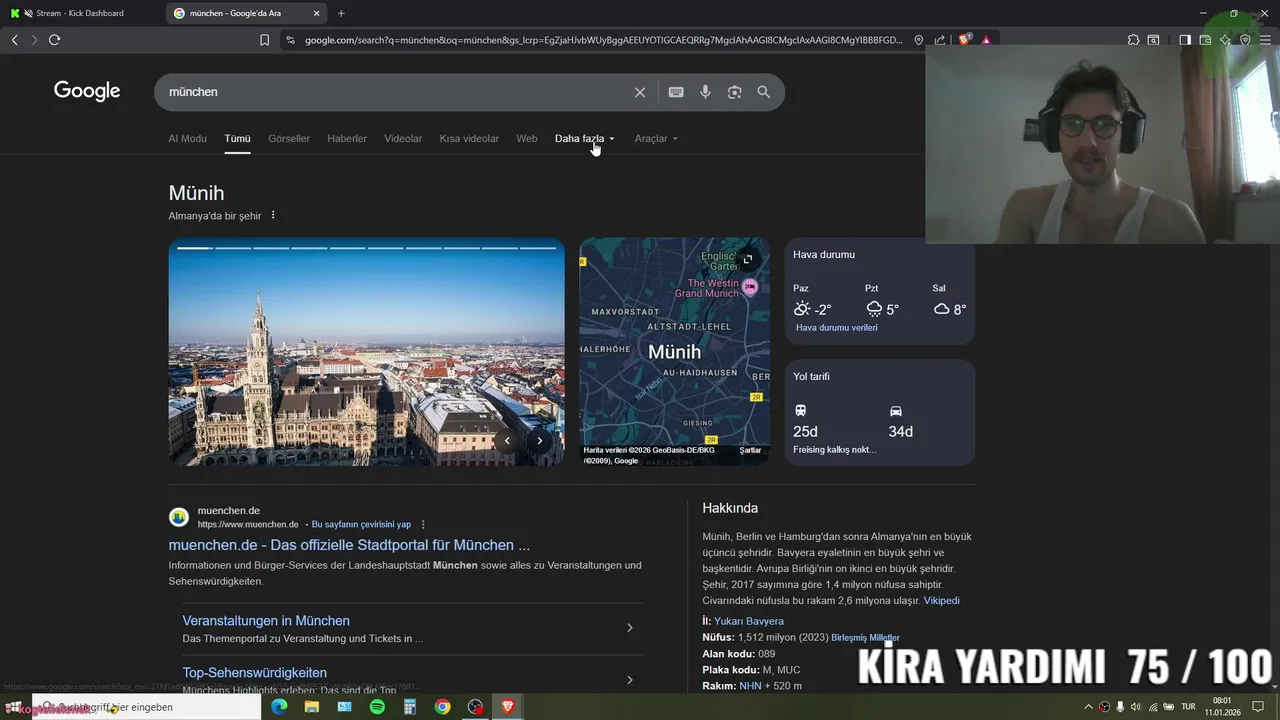This screenshot has width=1280, height=720.
Task: Open the Haberler tab
Action: 347,139
